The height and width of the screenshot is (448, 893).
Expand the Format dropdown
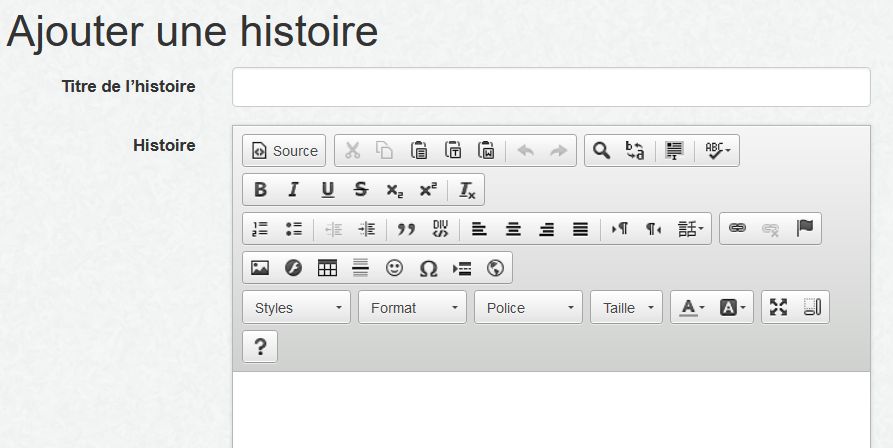pos(412,308)
